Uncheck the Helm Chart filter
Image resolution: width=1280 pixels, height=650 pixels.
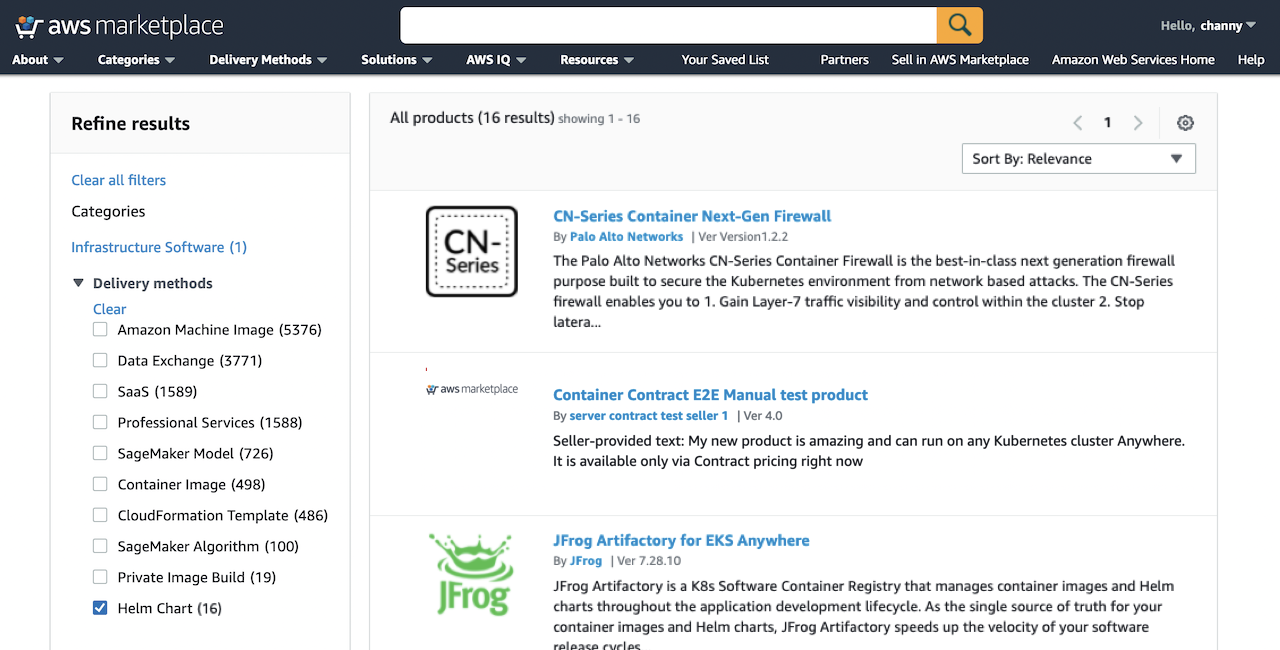click(x=100, y=608)
